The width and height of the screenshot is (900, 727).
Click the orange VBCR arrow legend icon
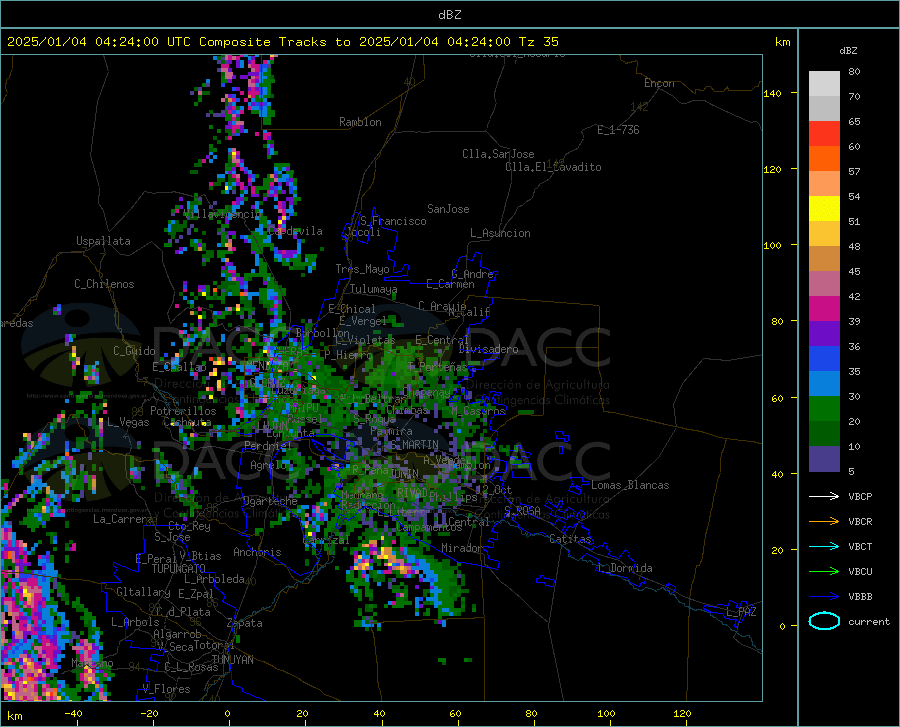tap(824, 522)
